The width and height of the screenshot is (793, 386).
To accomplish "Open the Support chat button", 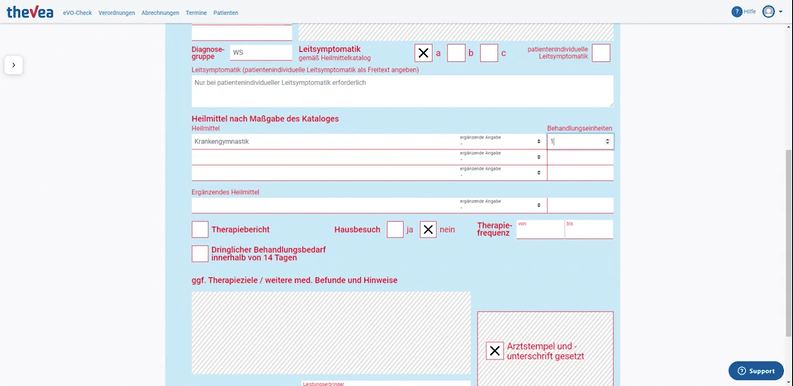I will click(x=756, y=371).
